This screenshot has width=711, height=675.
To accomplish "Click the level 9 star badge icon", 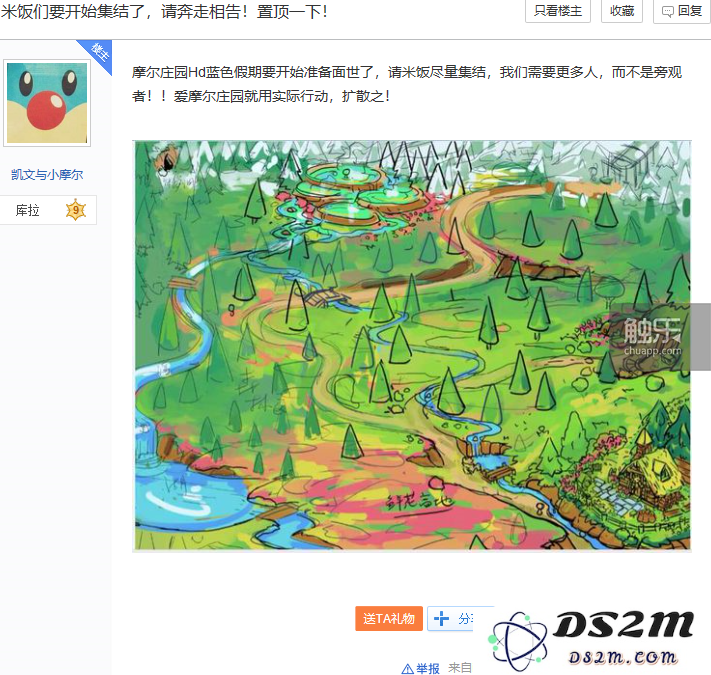I will pyautogui.click(x=76, y=210).
